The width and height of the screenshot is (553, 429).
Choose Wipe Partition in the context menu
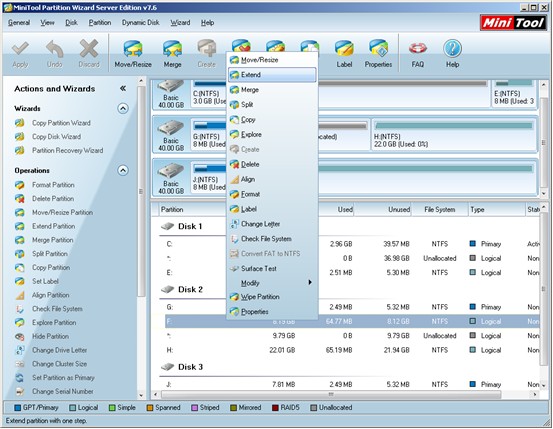click(x=272, y=297)
